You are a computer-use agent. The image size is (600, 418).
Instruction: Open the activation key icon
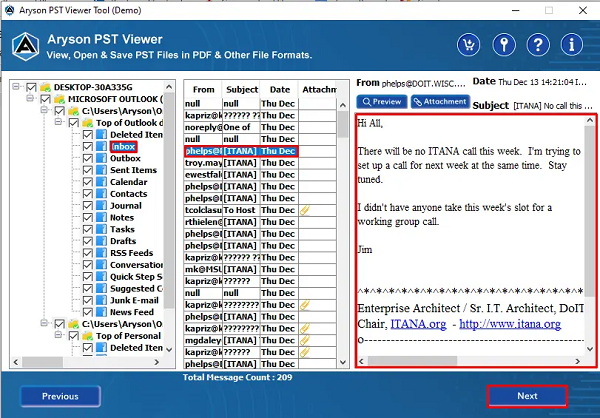504,45
